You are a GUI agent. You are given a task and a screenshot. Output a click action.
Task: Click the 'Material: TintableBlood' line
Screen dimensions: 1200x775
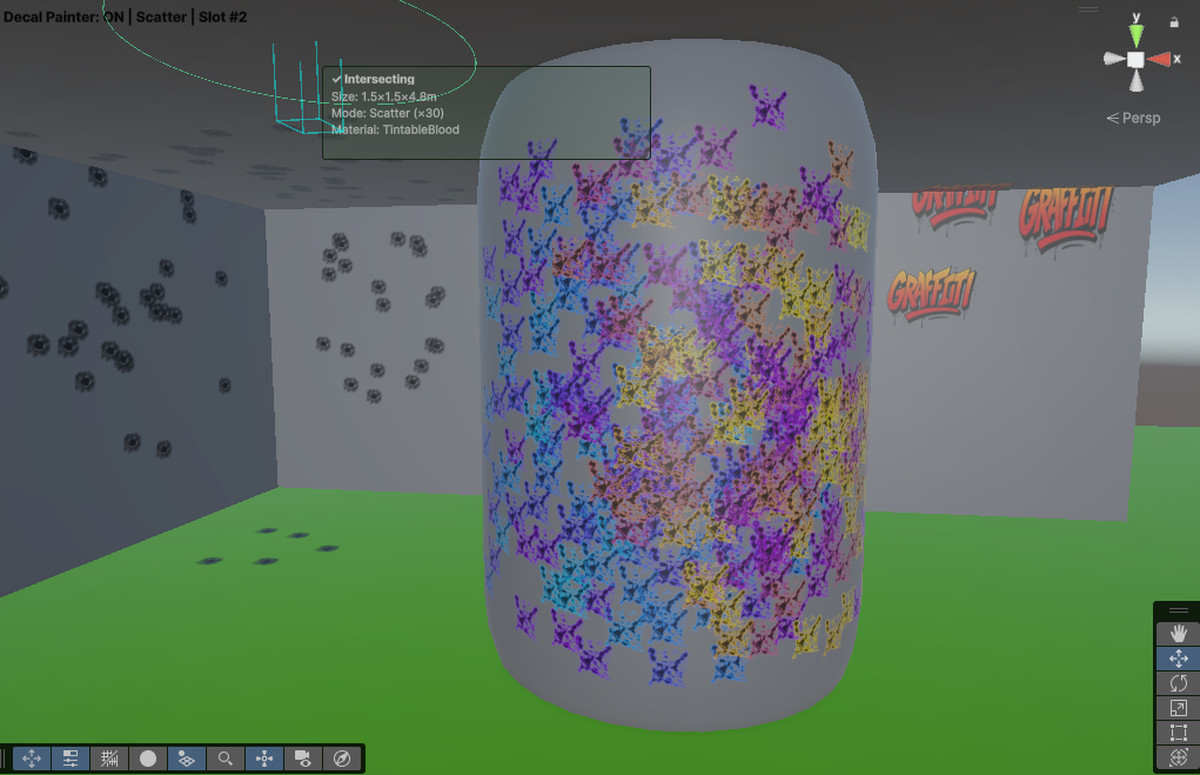pyautogui.click(x=395, y=130)
